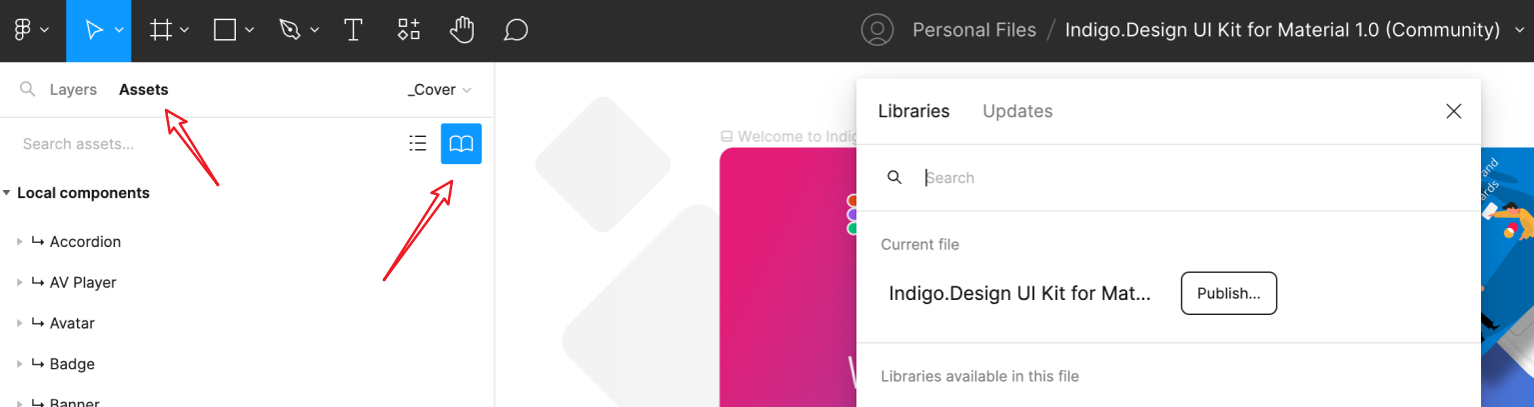Viewport: 1534px width, 407px height.
Task: Collapse the Local components section
Action: (7, 193)
